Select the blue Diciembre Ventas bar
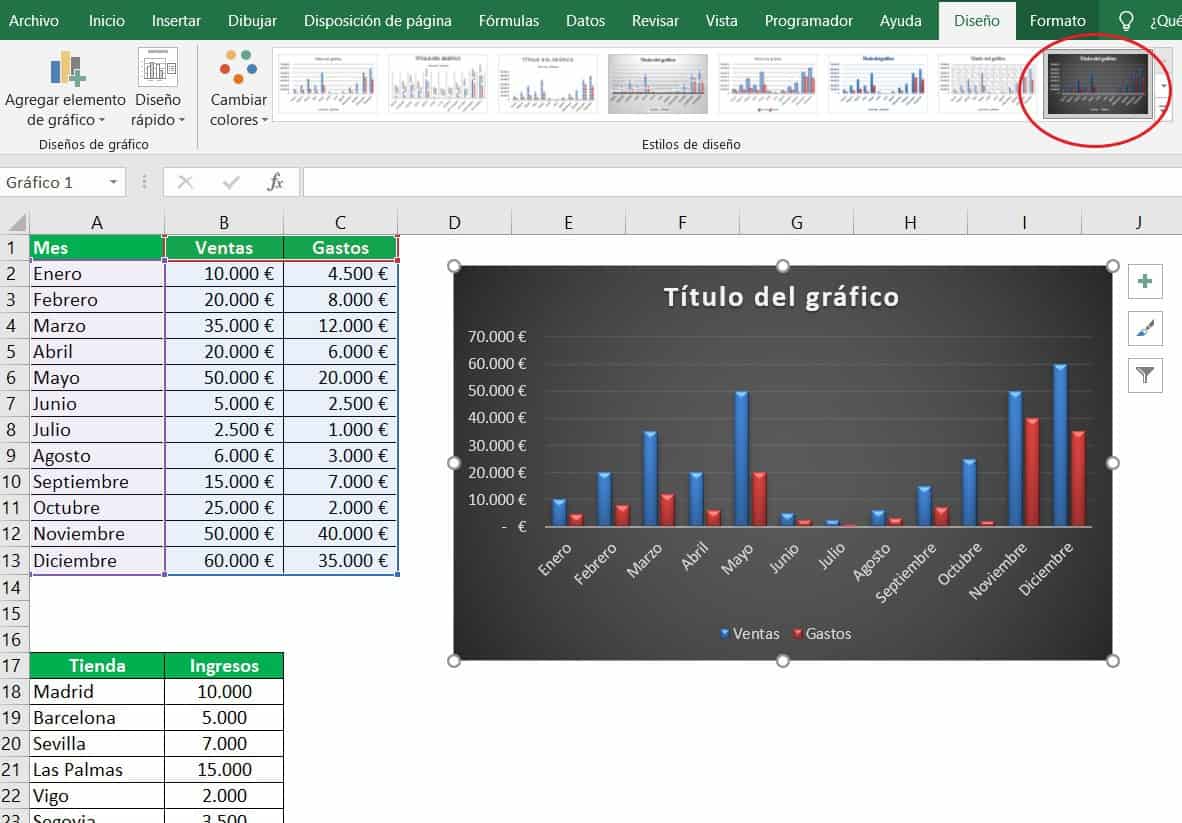Screen dimensions: 1182x823 tap(1061, 445)
